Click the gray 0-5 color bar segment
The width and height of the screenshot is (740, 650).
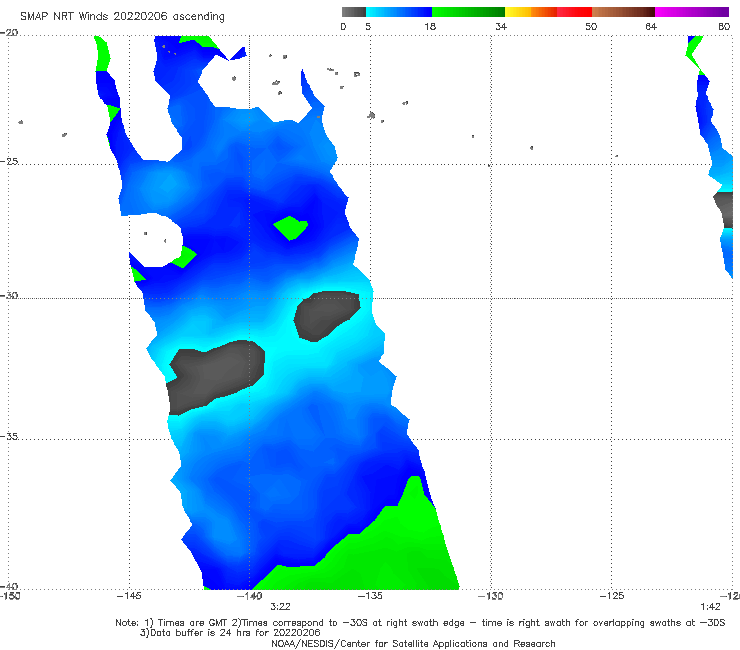tap(354, 12)
